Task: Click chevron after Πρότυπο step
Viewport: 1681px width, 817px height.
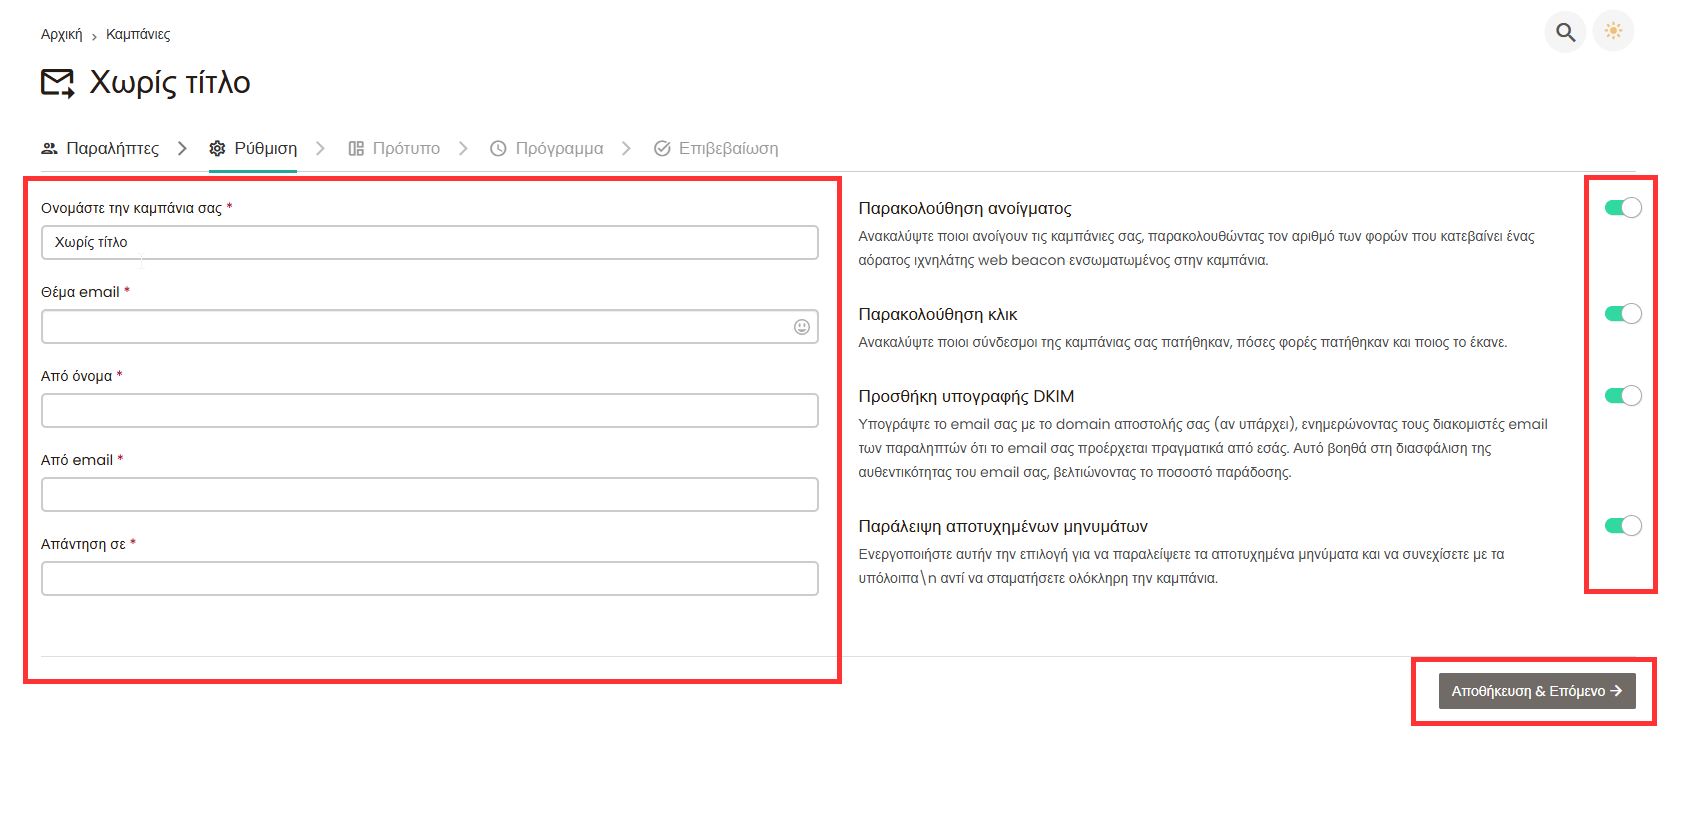Action: click(x=463, y=148)
